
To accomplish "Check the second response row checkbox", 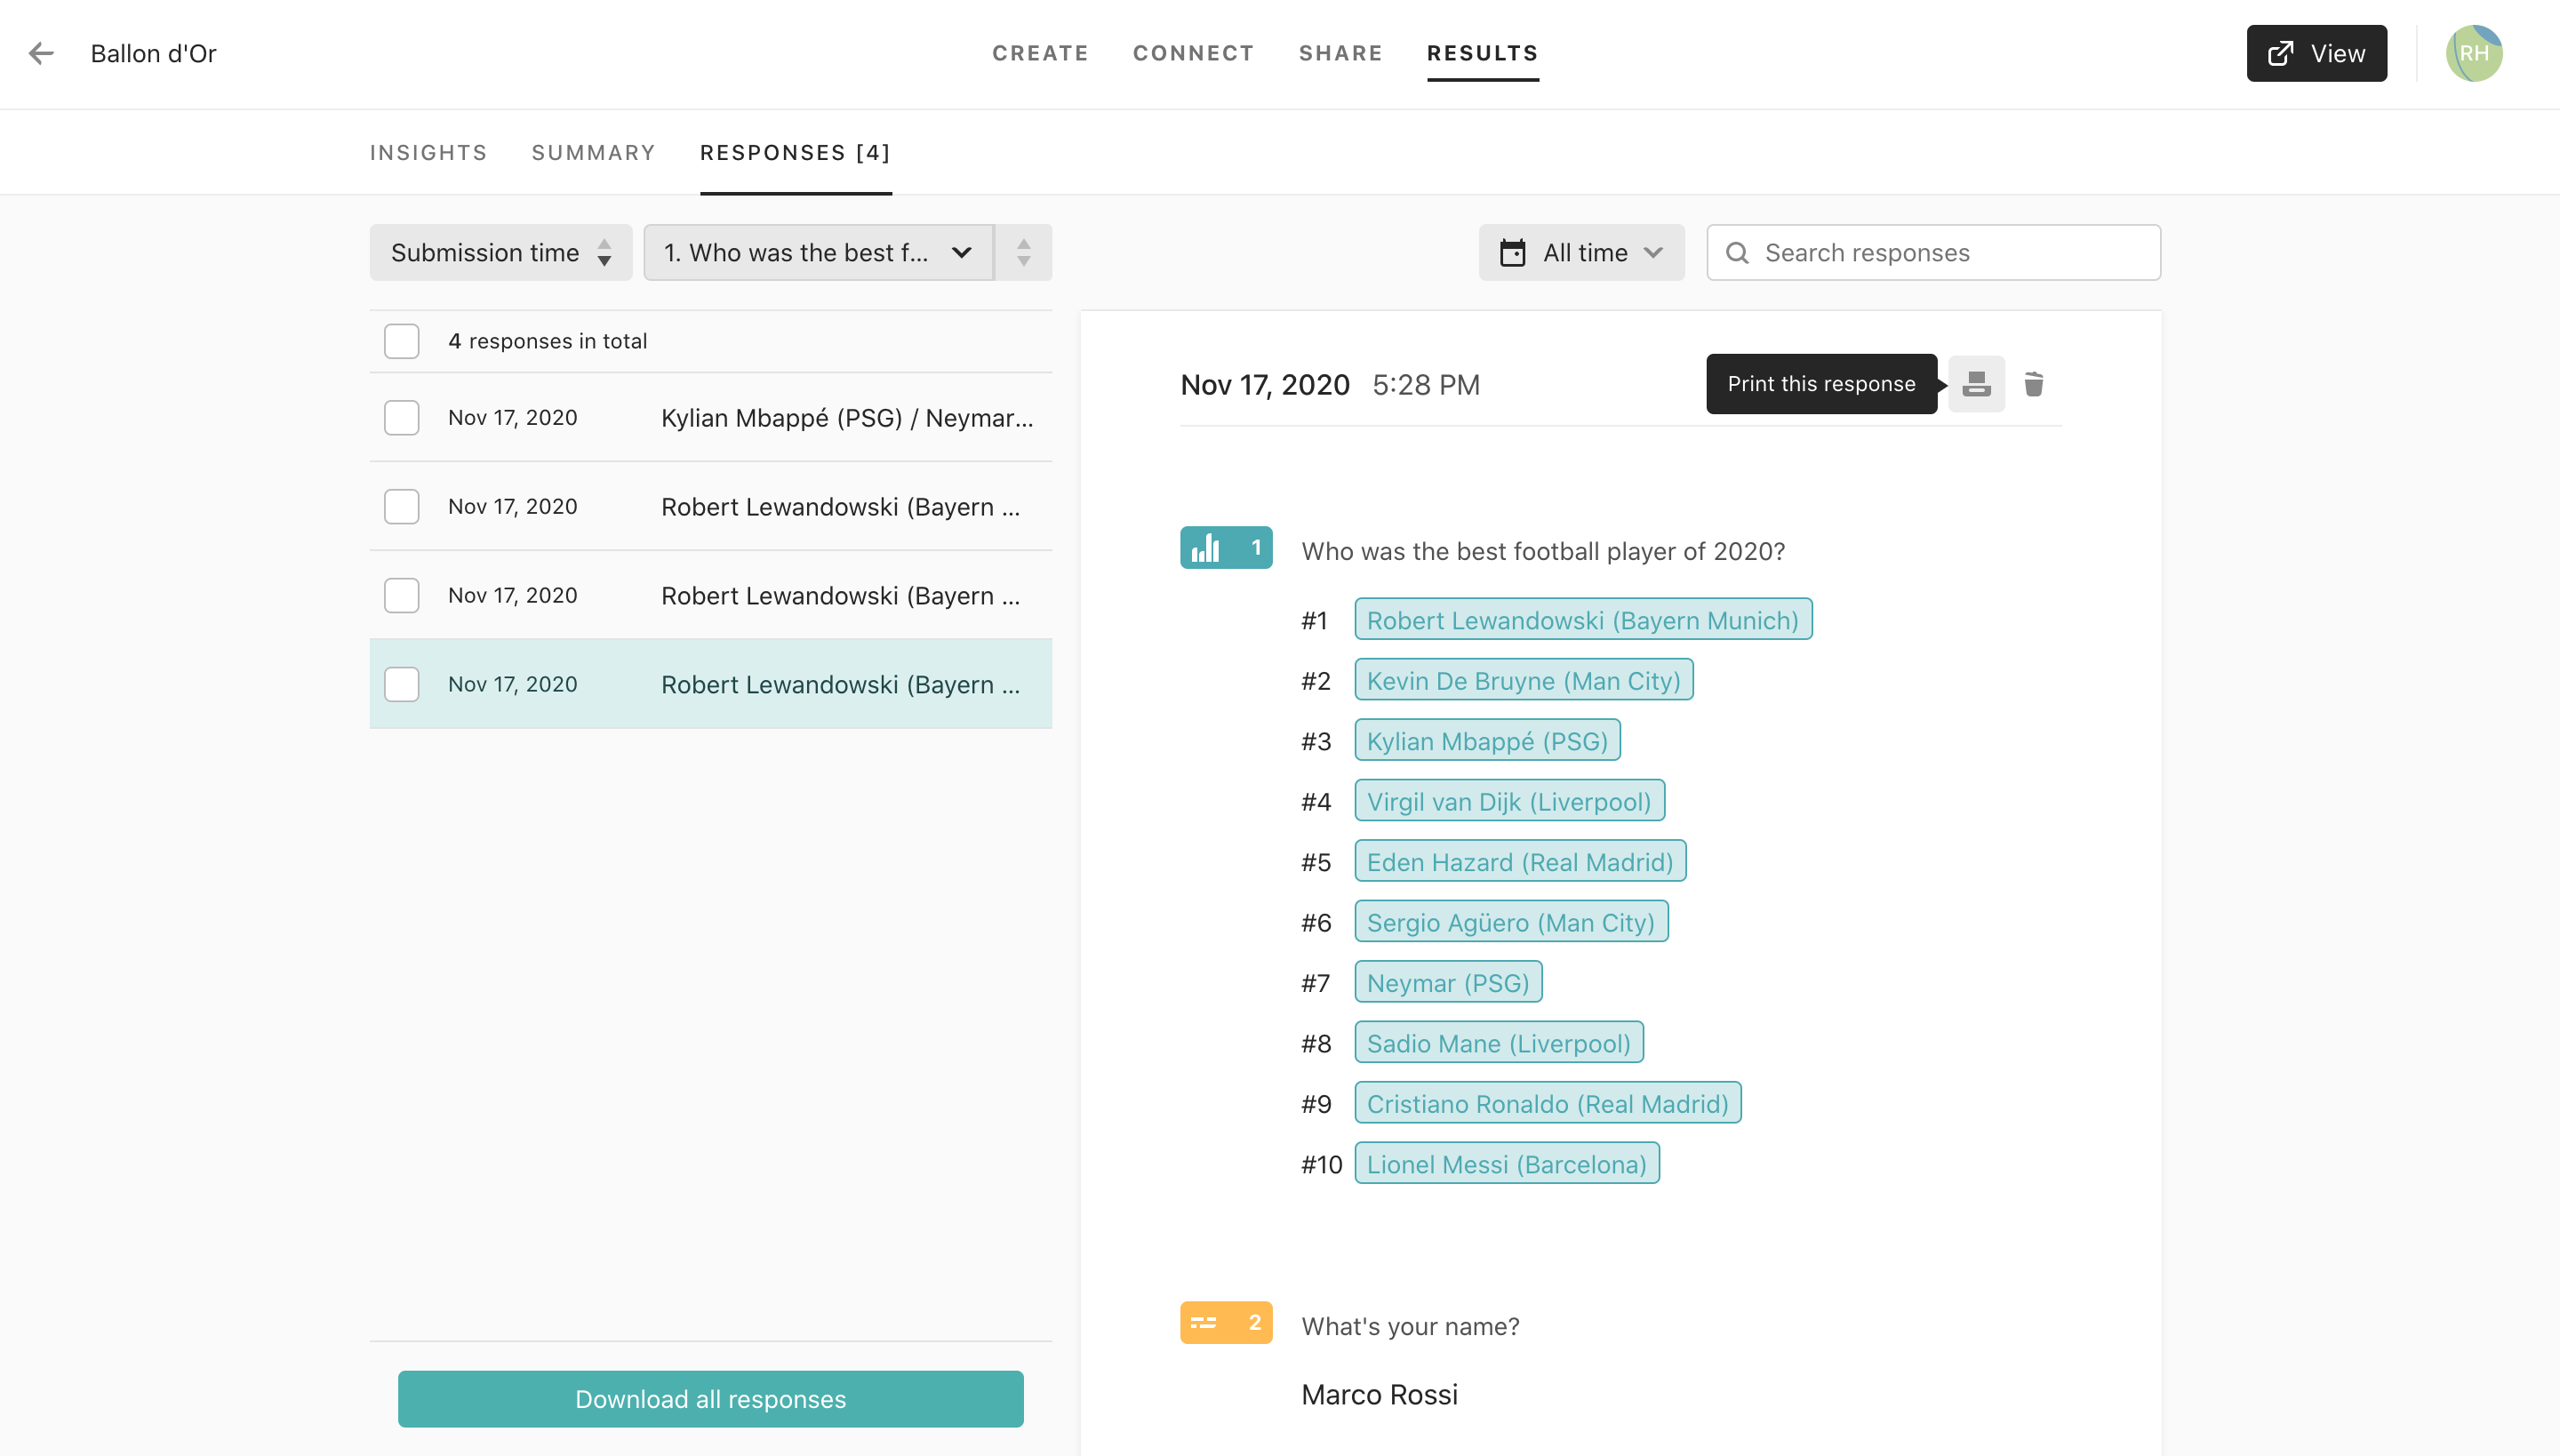I will click(x=402, y=507).
